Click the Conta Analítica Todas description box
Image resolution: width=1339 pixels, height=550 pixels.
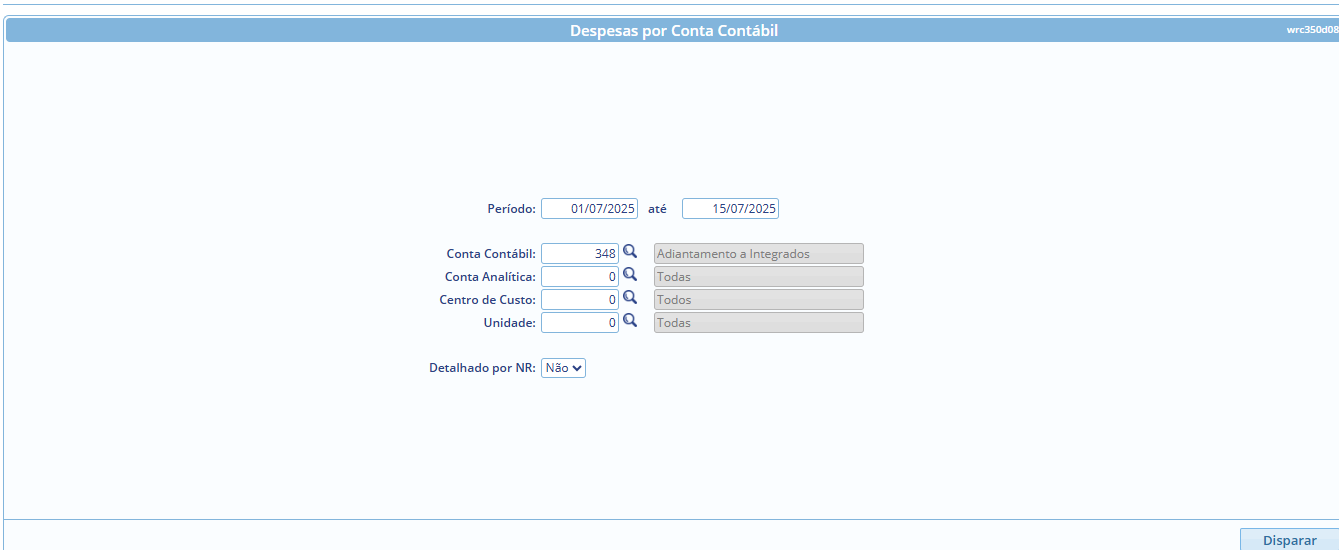(x=758, y=277)
